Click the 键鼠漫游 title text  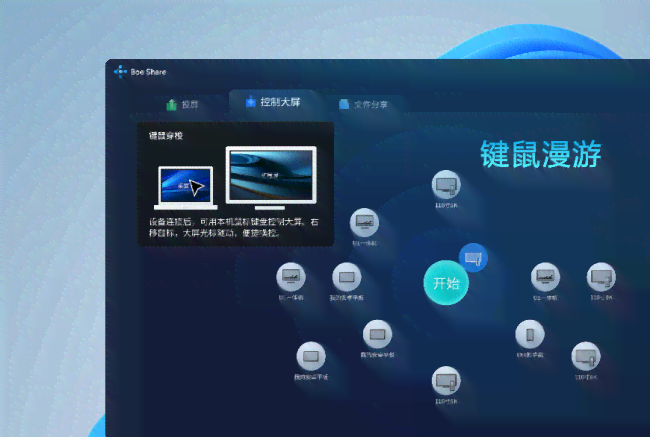(541, 154)
